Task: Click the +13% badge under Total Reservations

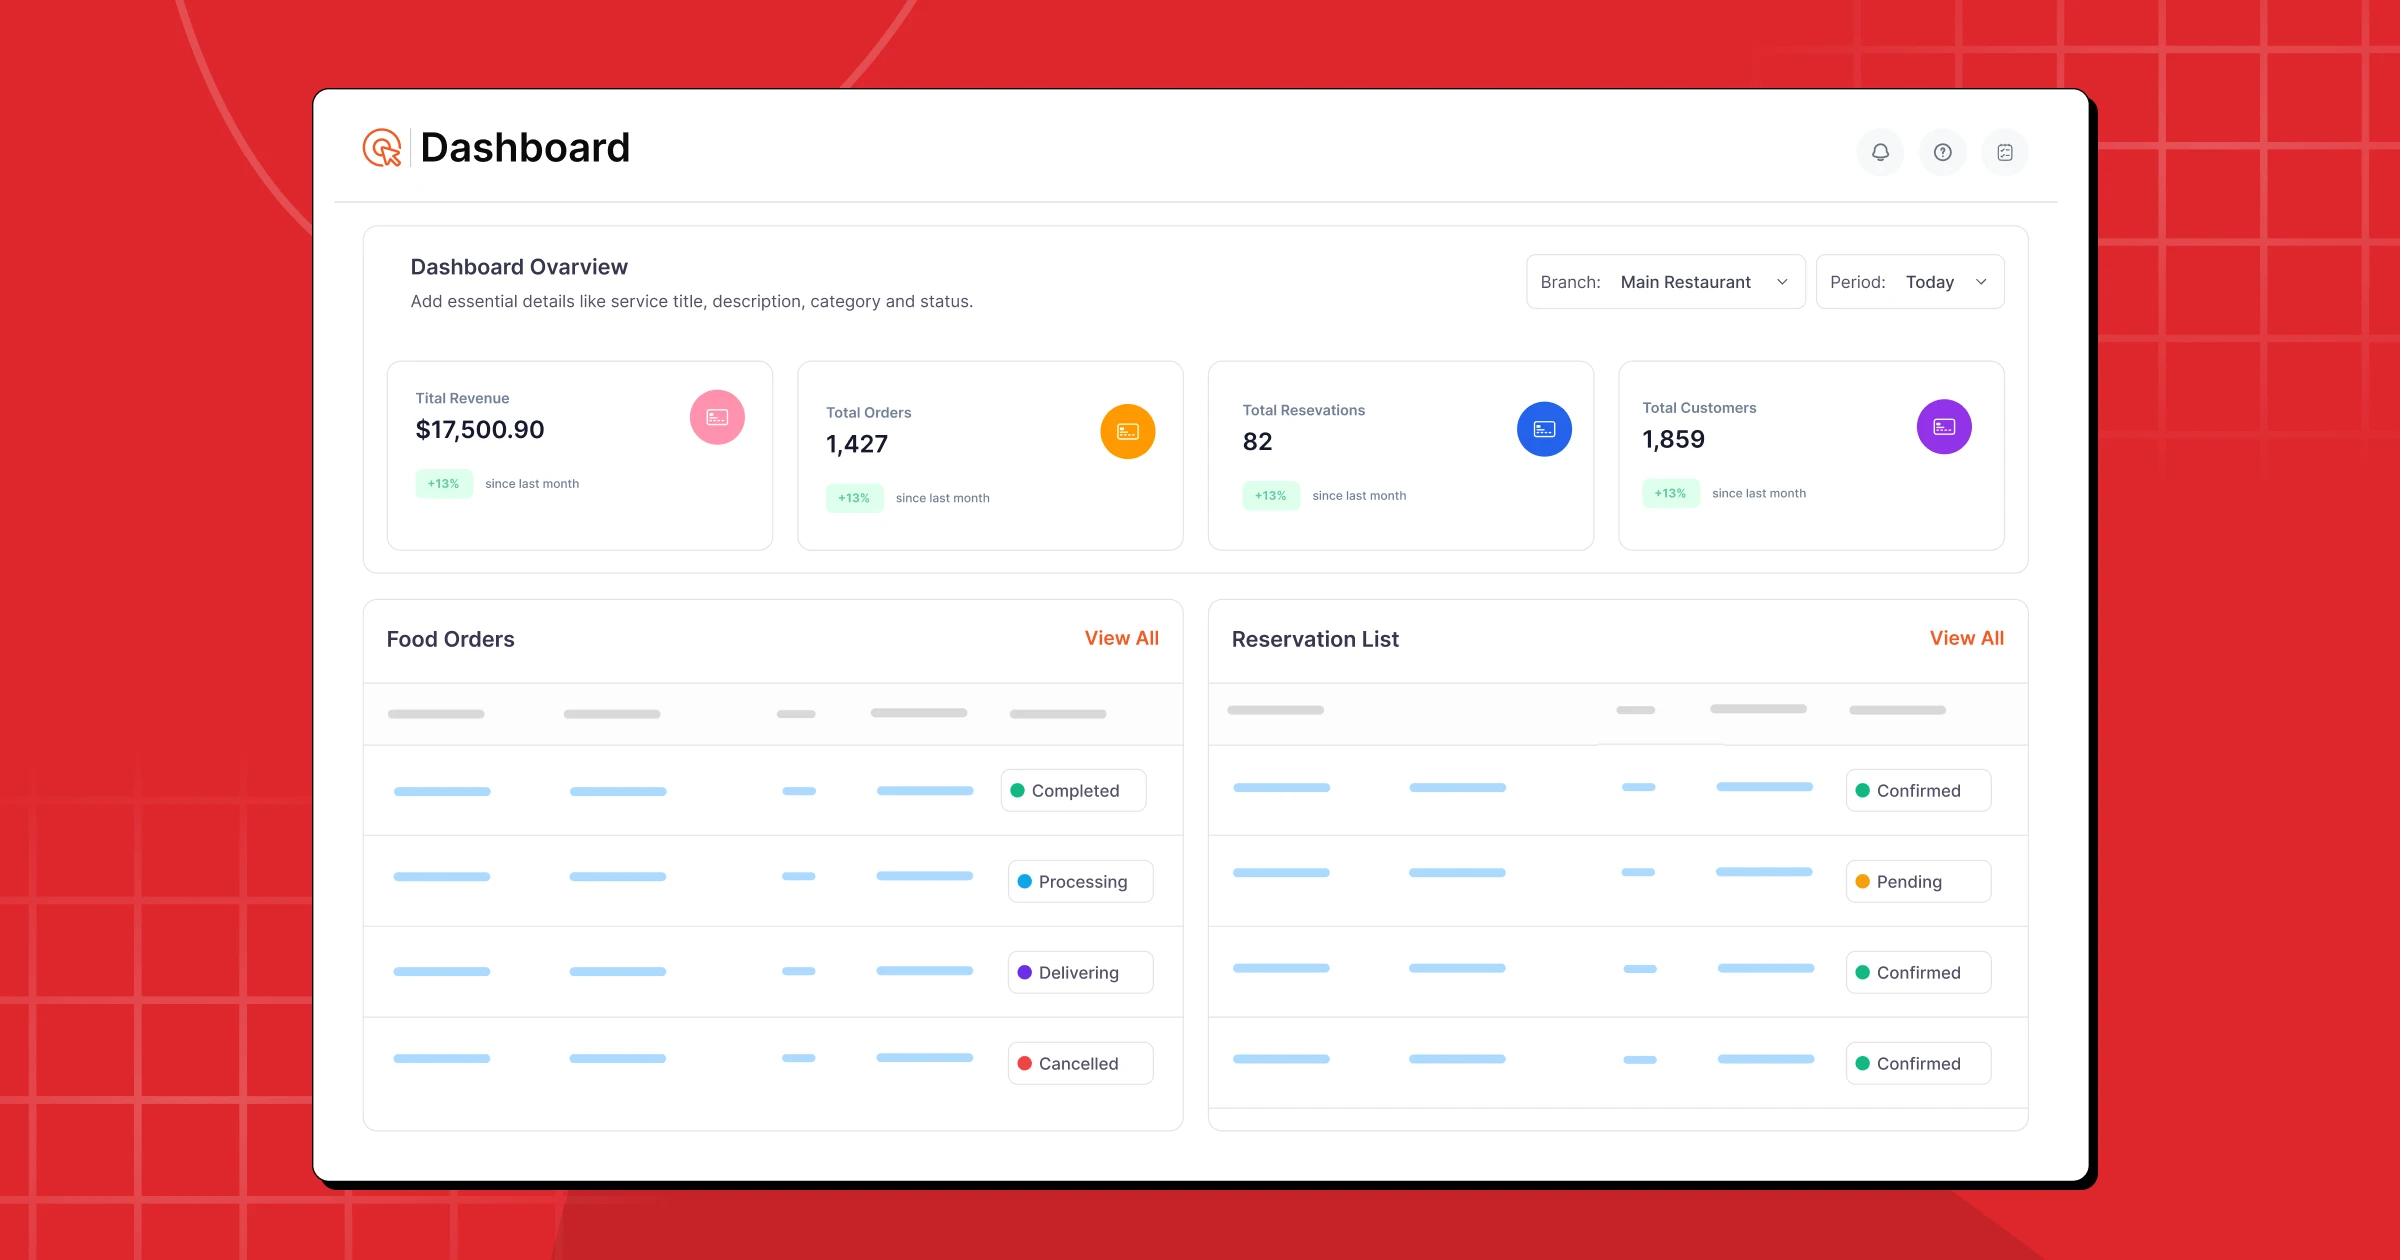Action: (1270, 495)
